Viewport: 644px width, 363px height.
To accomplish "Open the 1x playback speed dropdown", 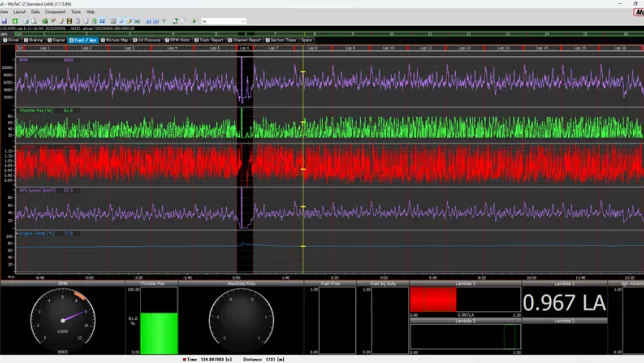I will (x=223, y=21).
